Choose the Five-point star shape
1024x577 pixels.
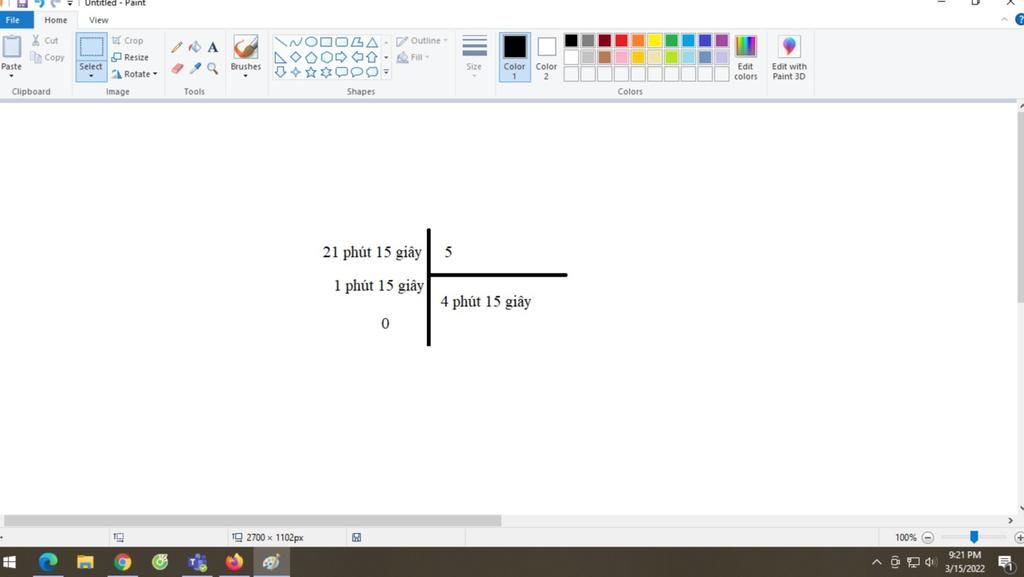point(311,72)
